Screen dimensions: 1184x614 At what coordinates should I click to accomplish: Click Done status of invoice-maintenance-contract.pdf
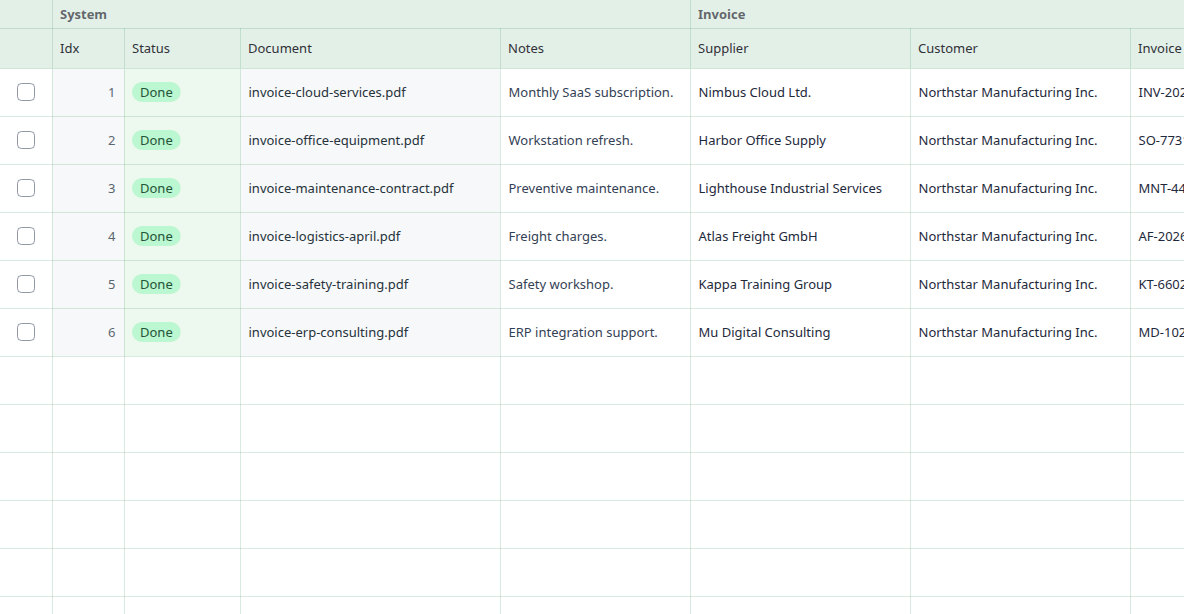click(x=156, y=188)
